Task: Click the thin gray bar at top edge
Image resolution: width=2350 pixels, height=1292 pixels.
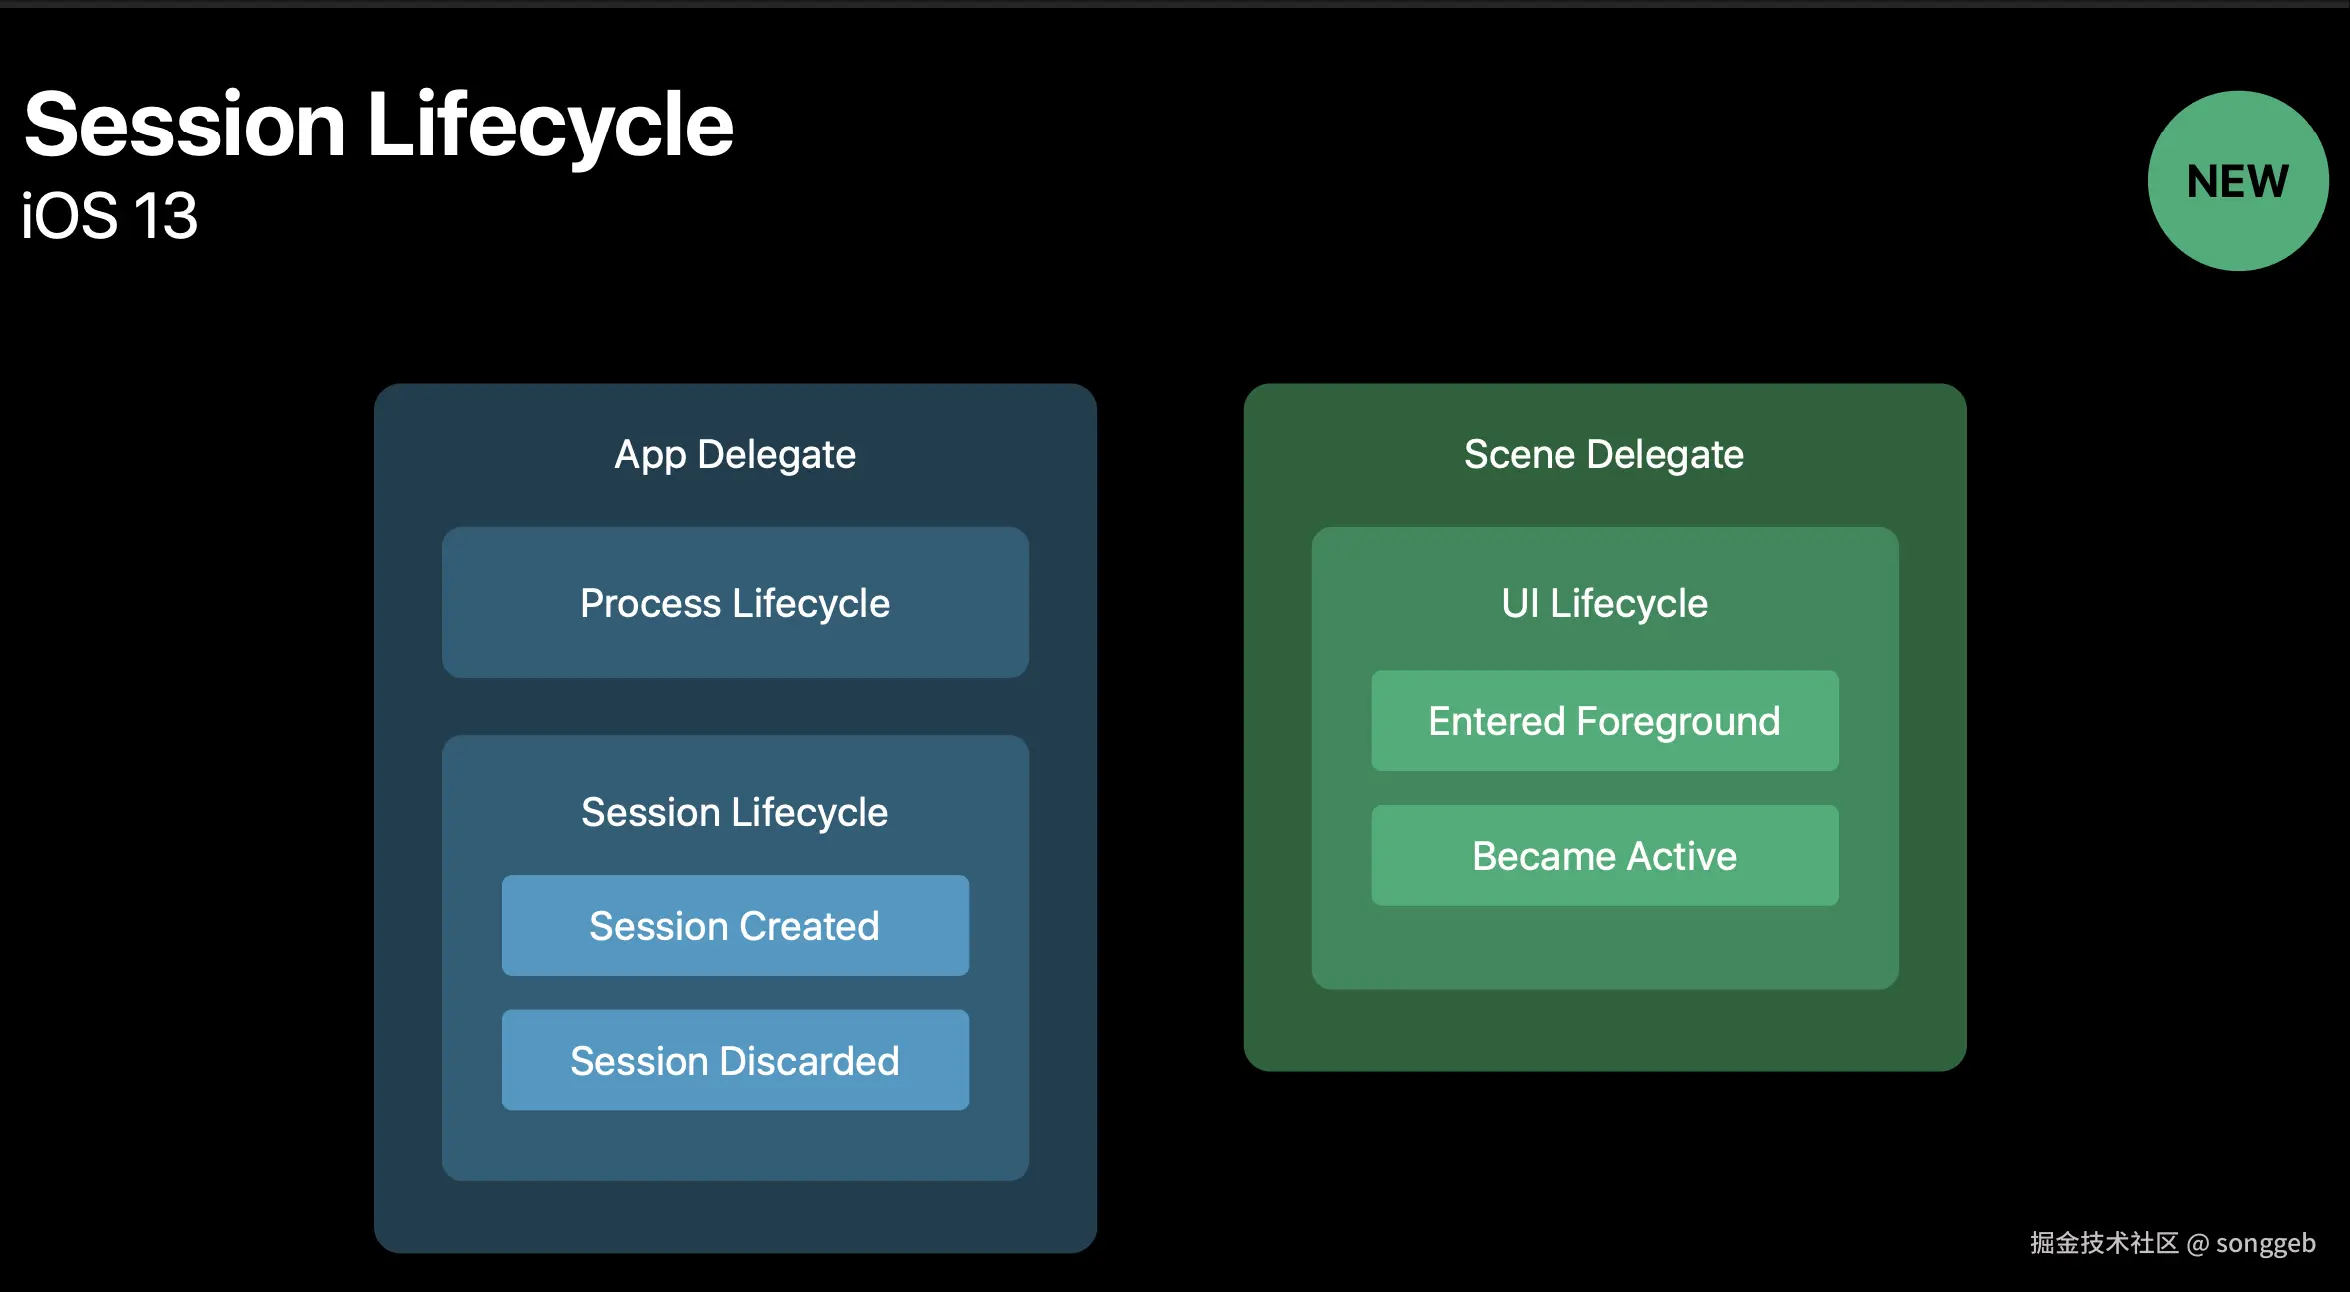Action: (1175, 3)
